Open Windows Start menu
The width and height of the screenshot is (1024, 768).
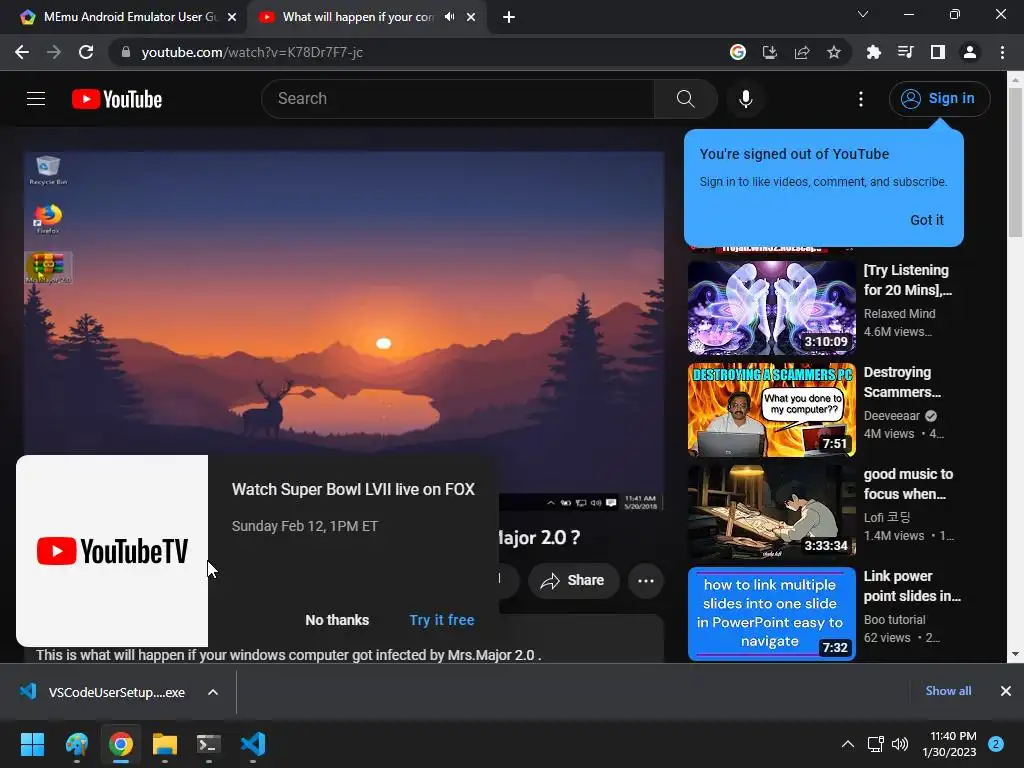tap(32, 744)
